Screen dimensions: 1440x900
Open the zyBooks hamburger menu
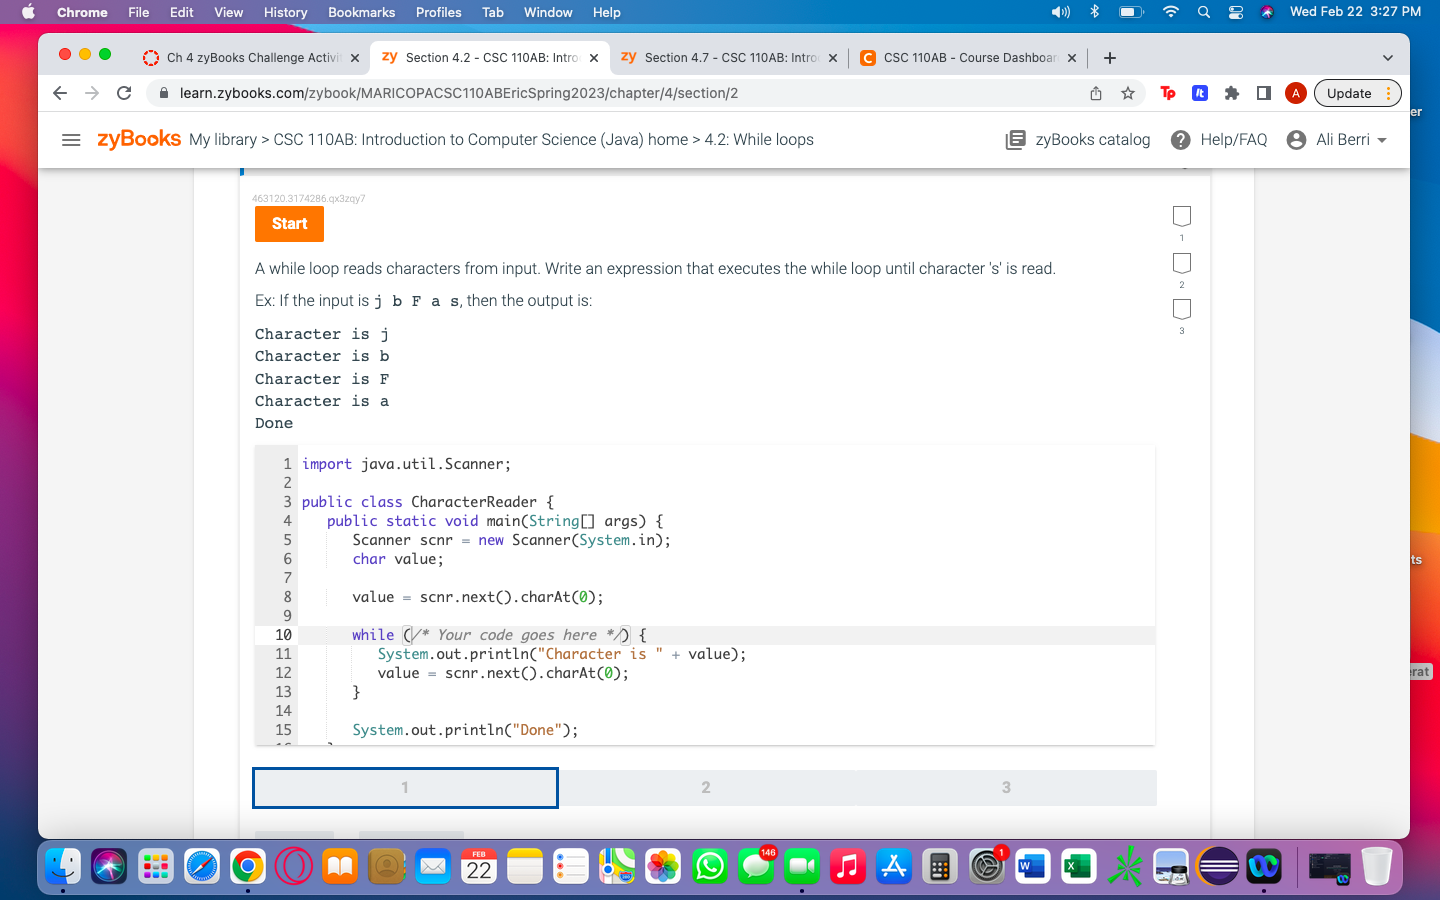tap(71, 140)
